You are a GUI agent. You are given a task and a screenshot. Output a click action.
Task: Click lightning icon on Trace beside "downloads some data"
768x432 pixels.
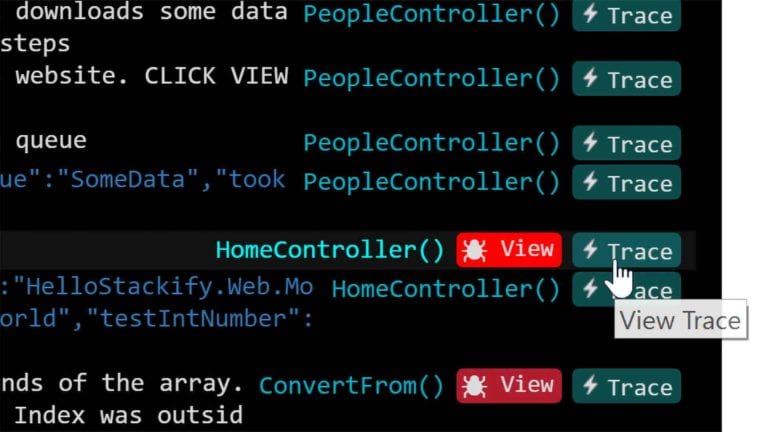click(x=591, y=15)
